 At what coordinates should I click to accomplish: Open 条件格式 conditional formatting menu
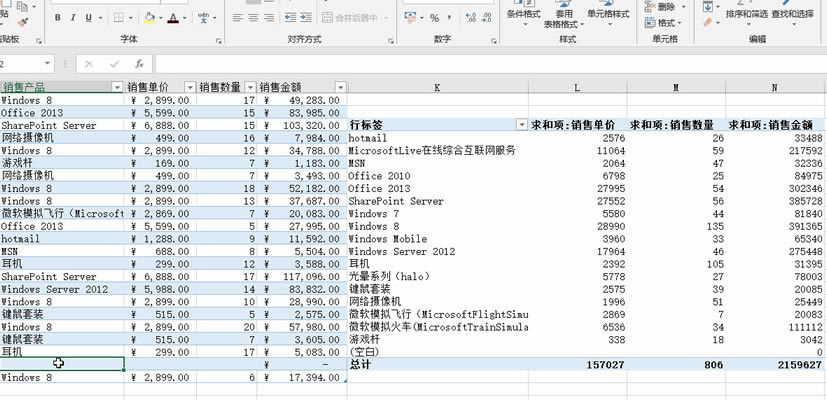pyautogui.click(x=523, y=14)
